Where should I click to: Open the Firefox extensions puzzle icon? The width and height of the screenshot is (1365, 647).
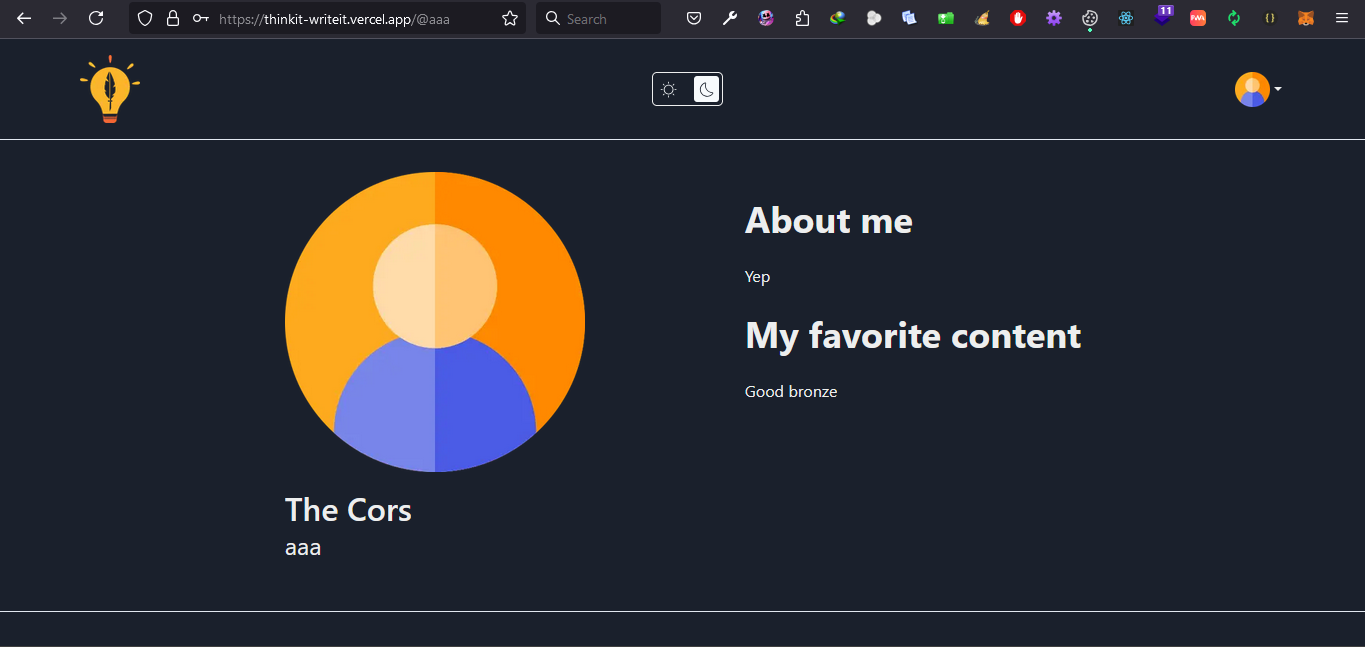tap(802, 18)
